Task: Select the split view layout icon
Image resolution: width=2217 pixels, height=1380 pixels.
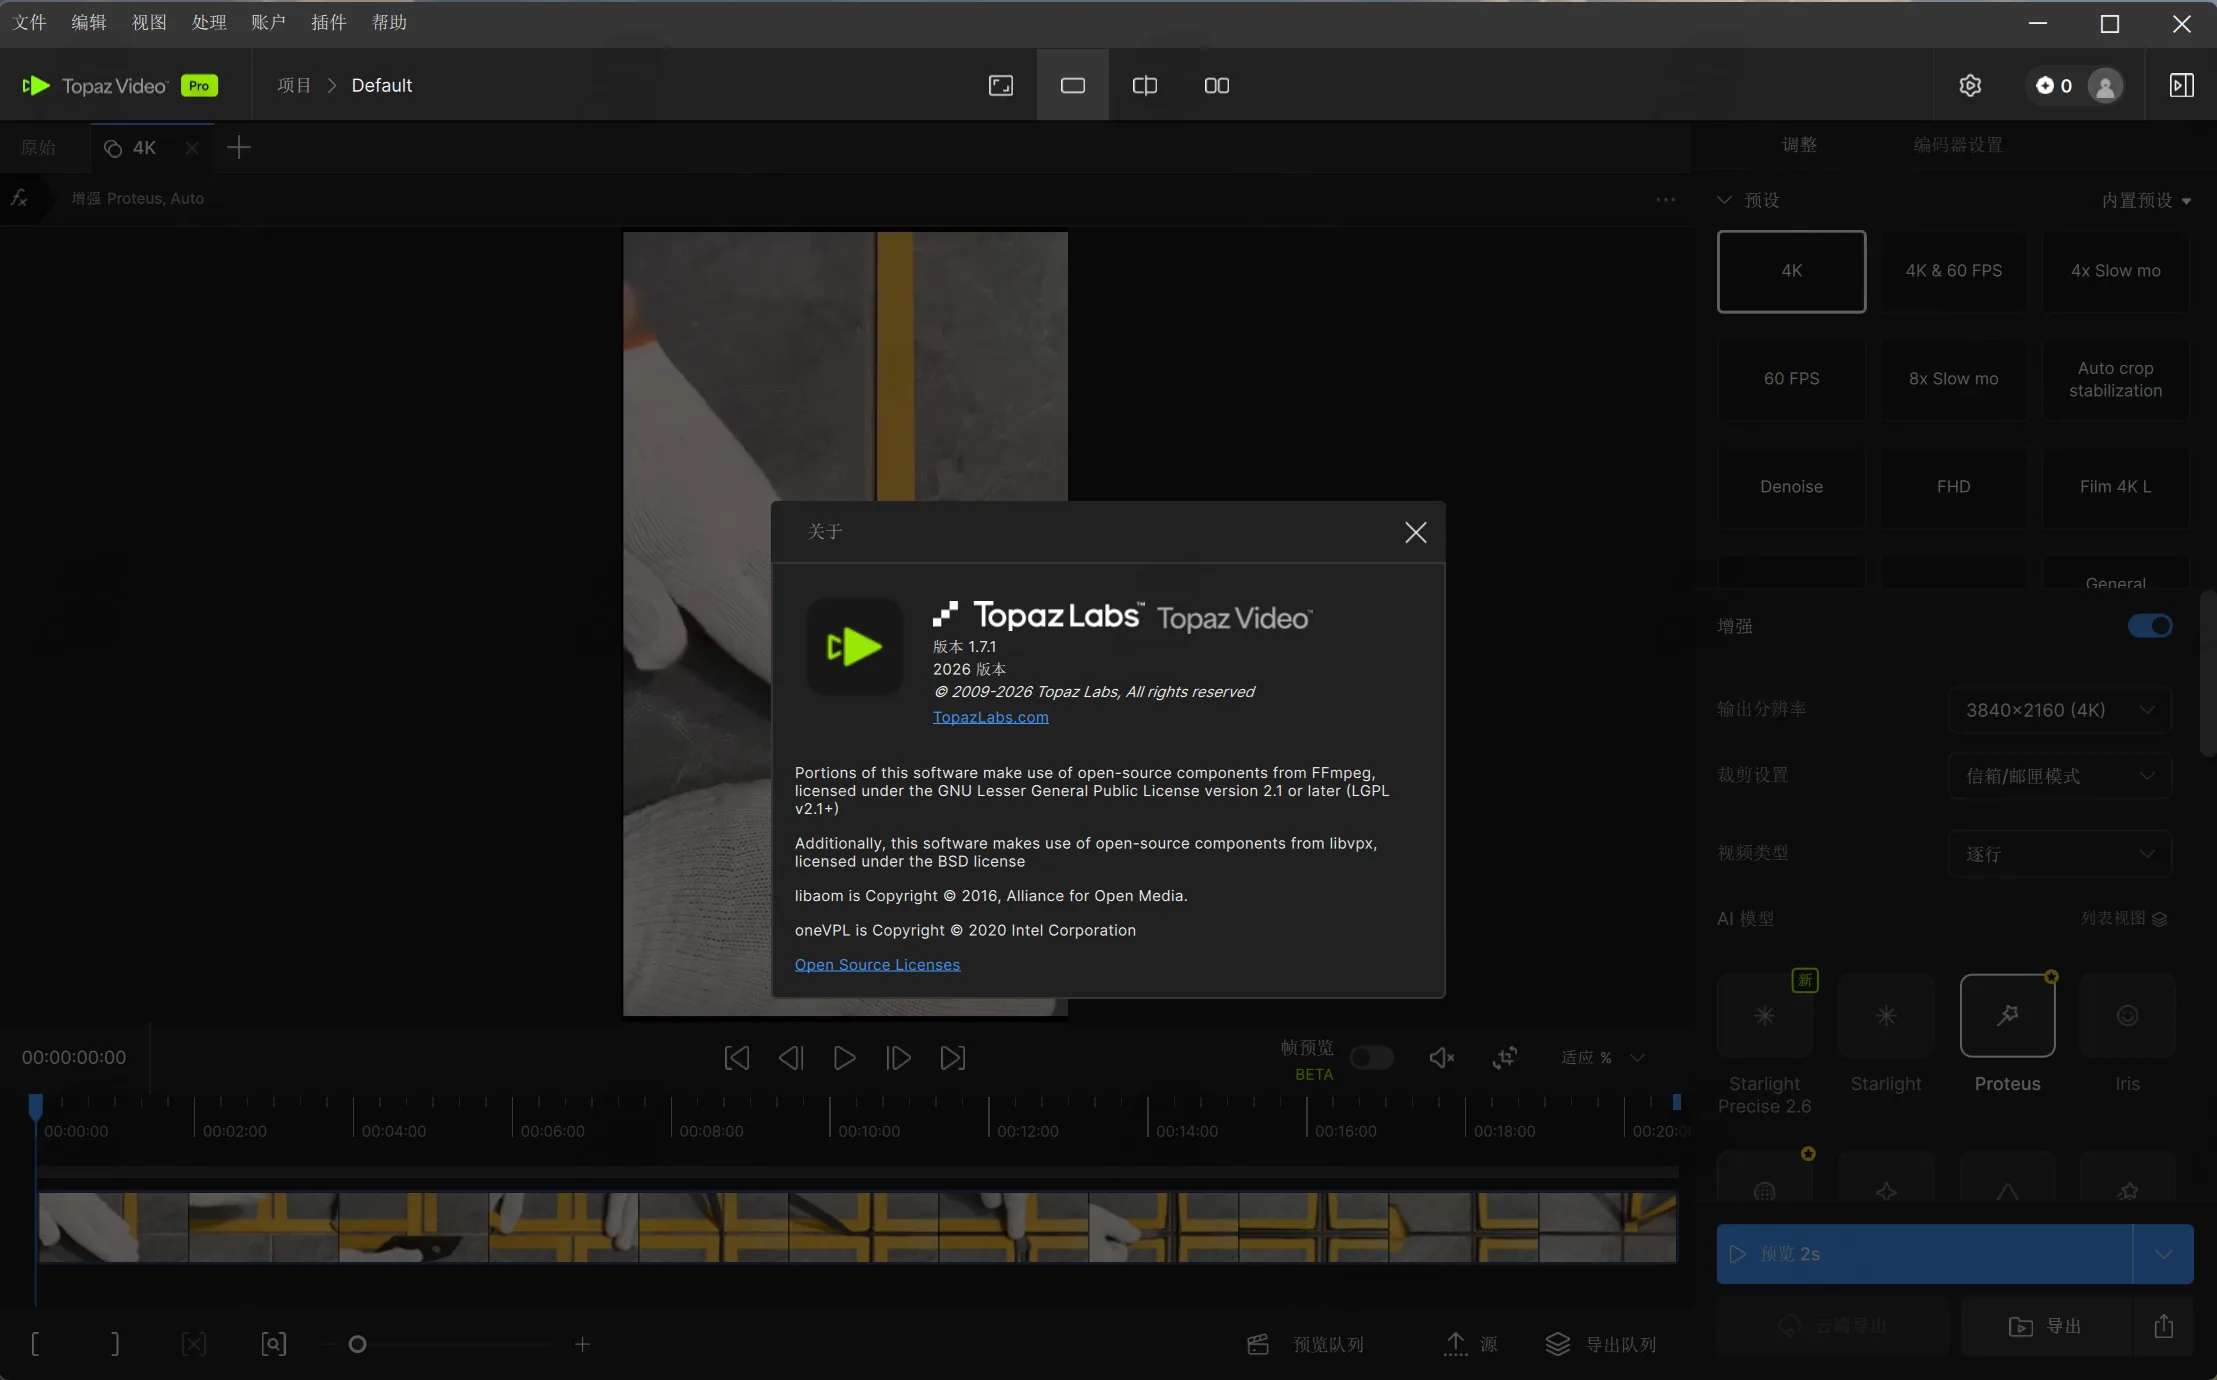Action: coord(1144,85)
